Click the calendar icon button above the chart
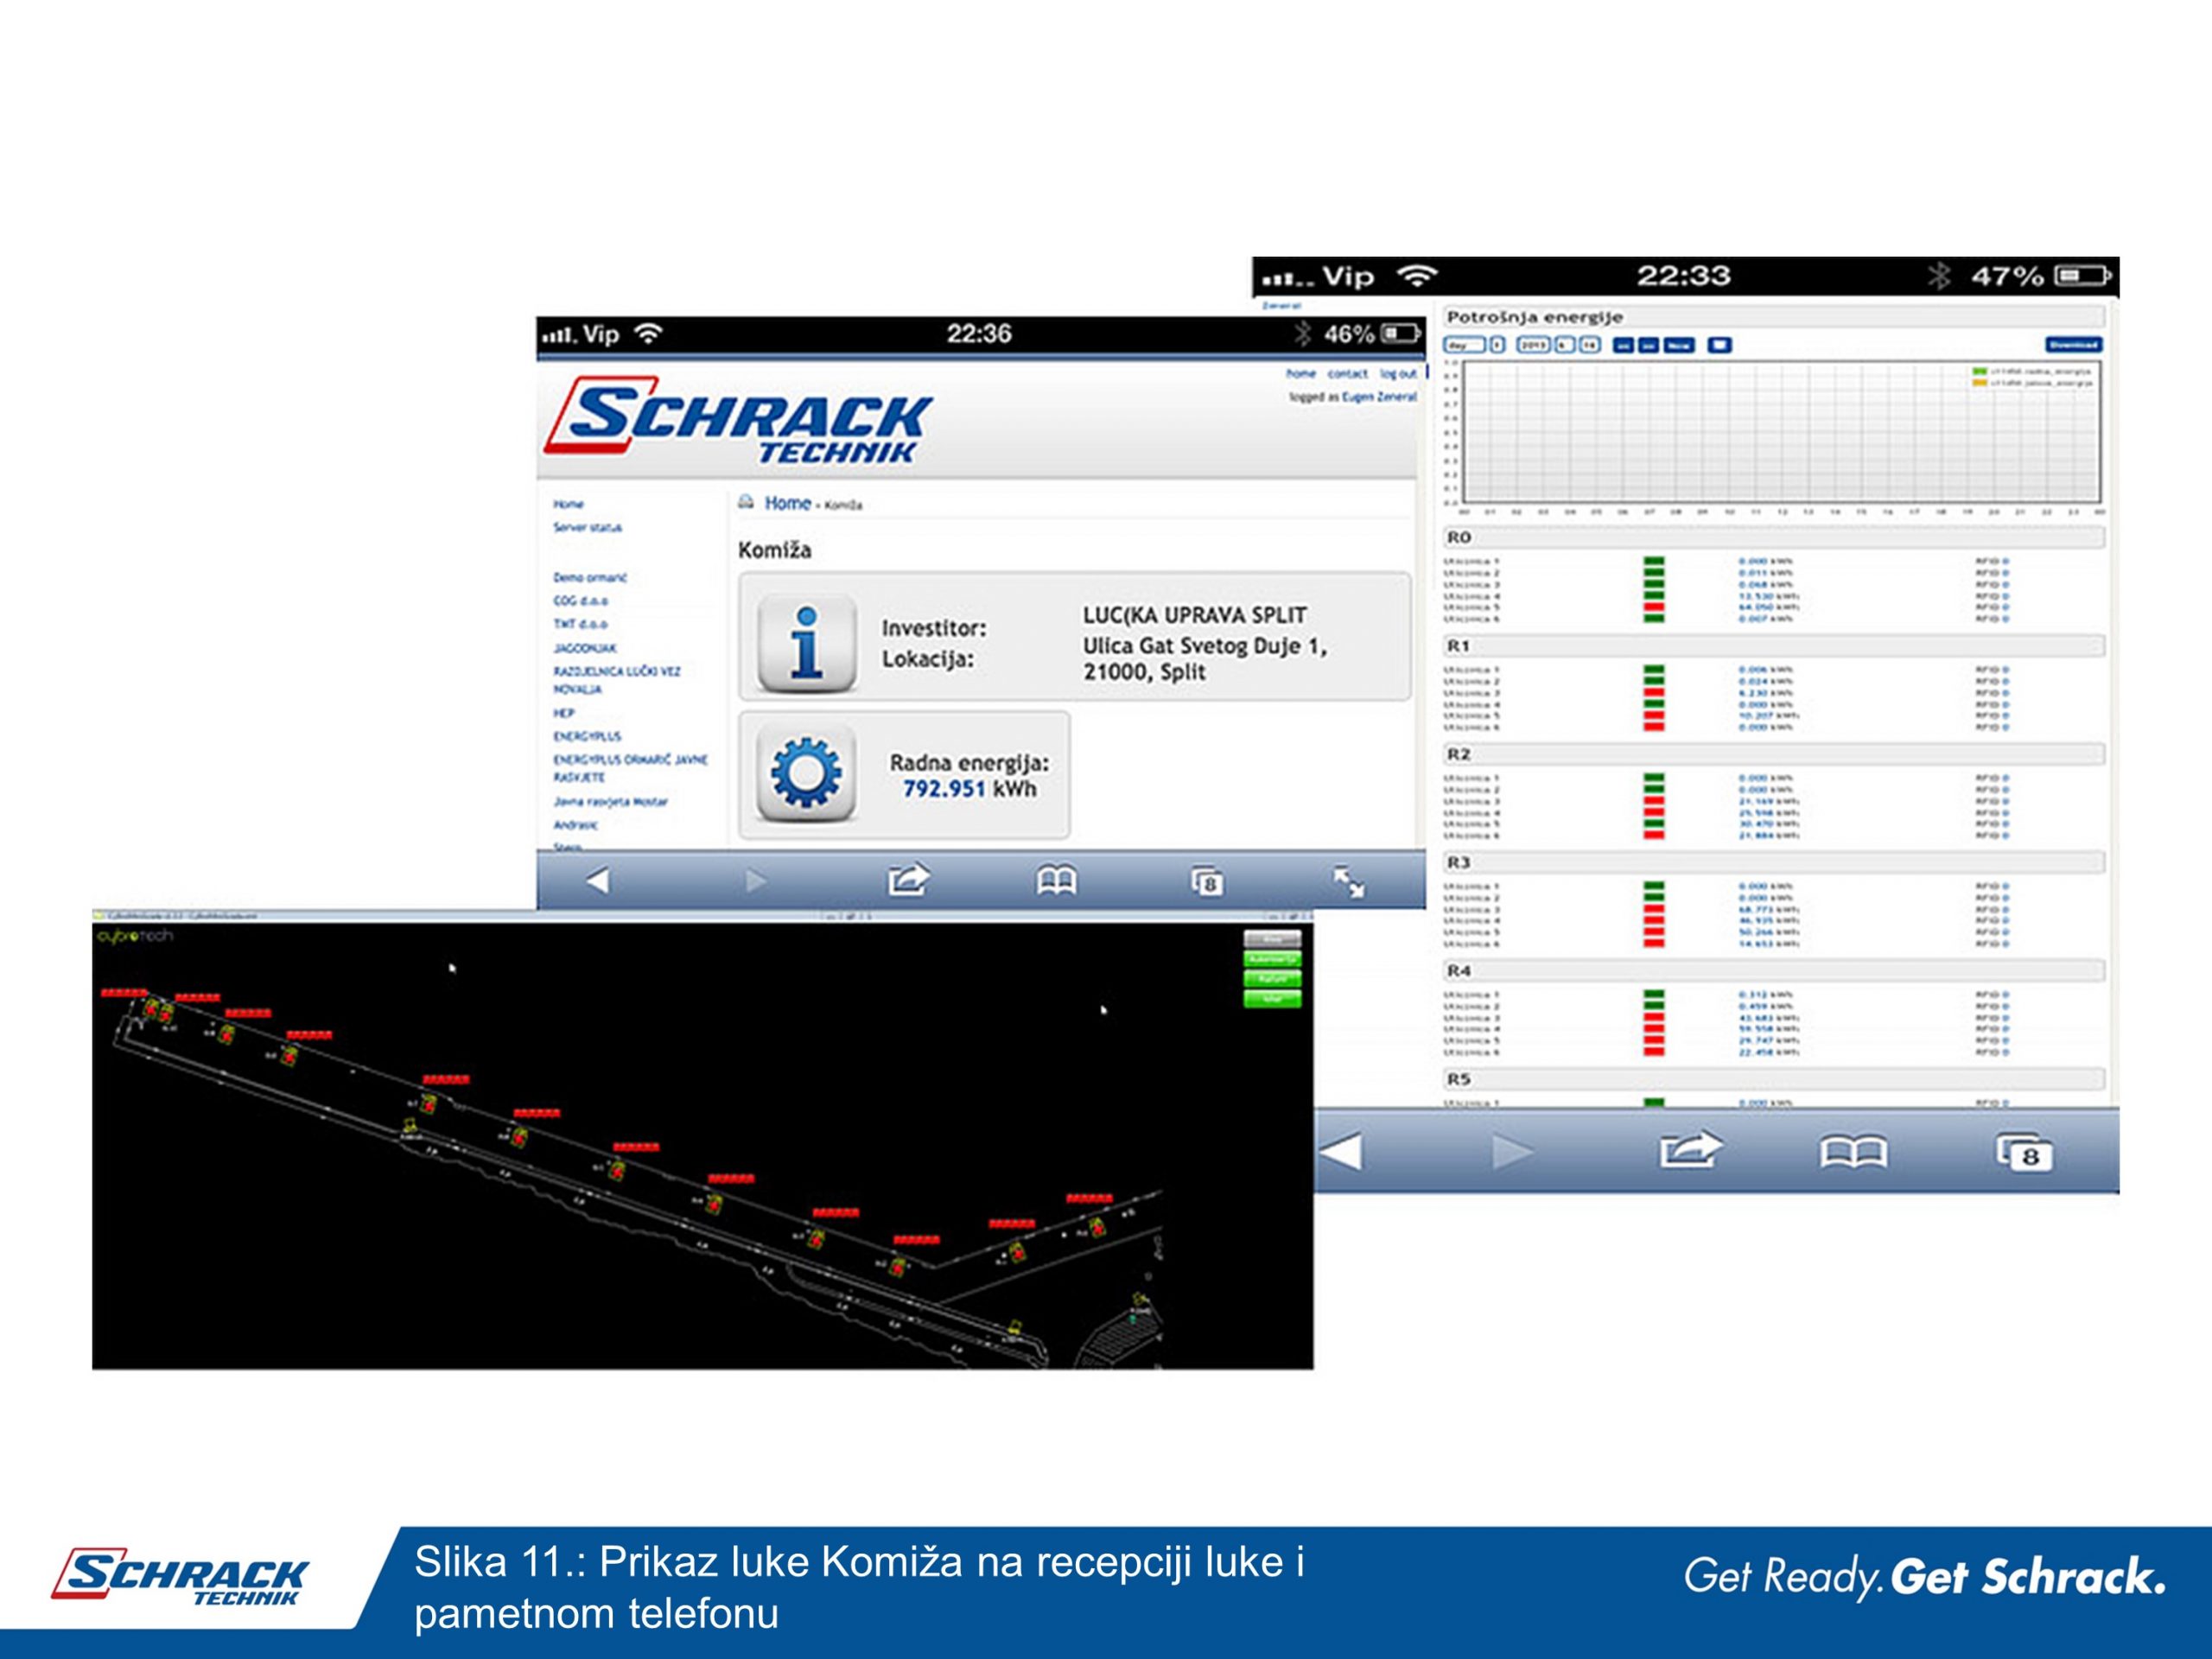The height and width of the screenshot is (1659, 2212). pos(1719,345)
